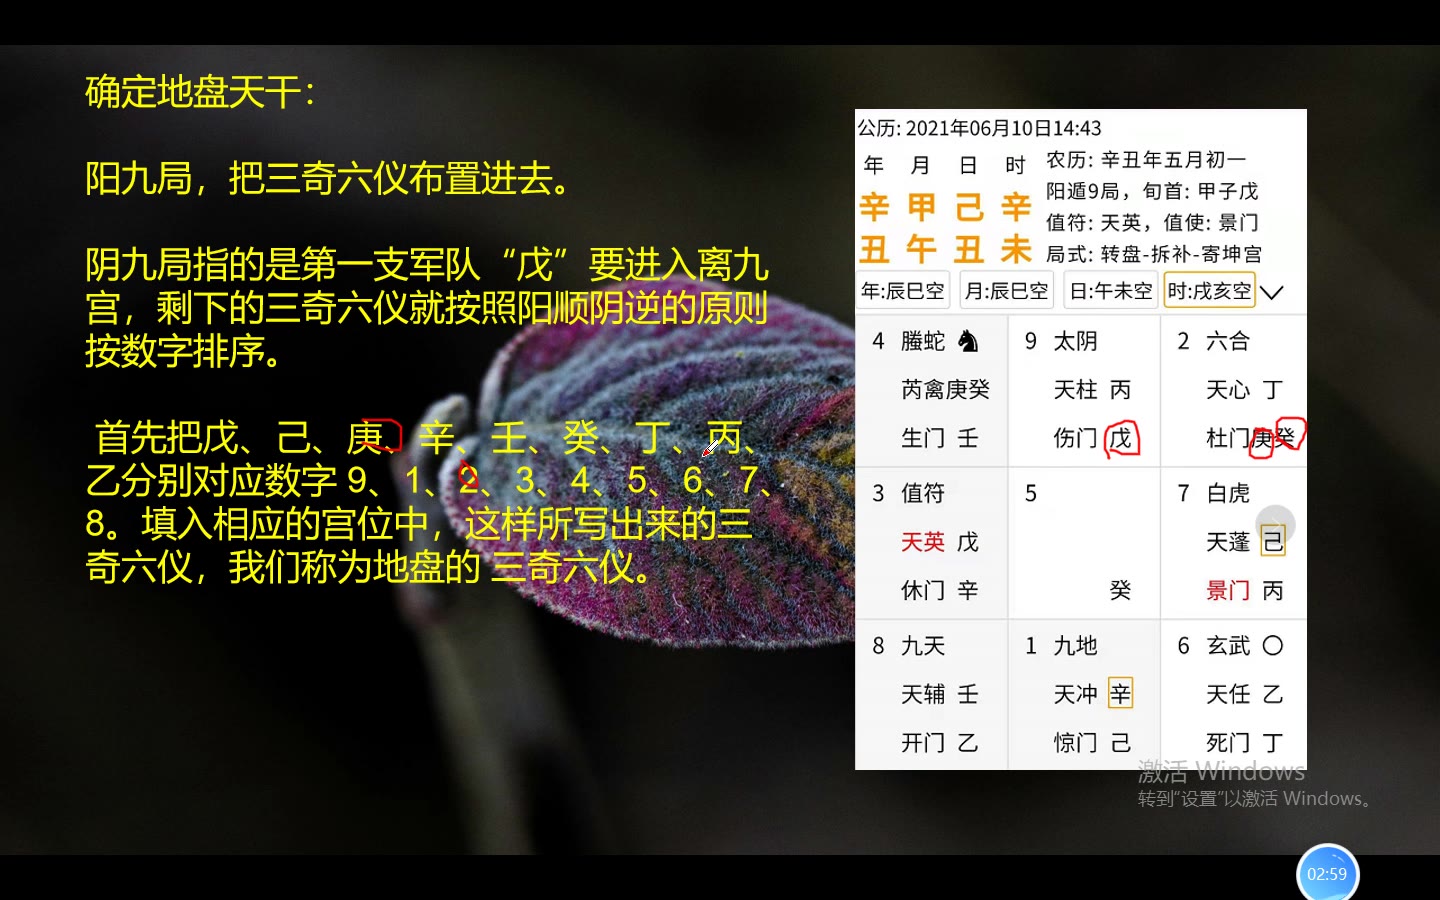
Task: Click the 天辅 壬 star text
Action: tap(940, 693)
